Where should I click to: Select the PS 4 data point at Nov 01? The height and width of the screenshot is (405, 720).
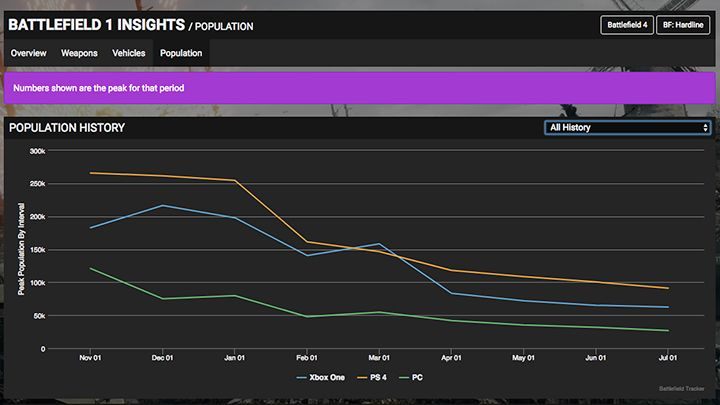90,173
